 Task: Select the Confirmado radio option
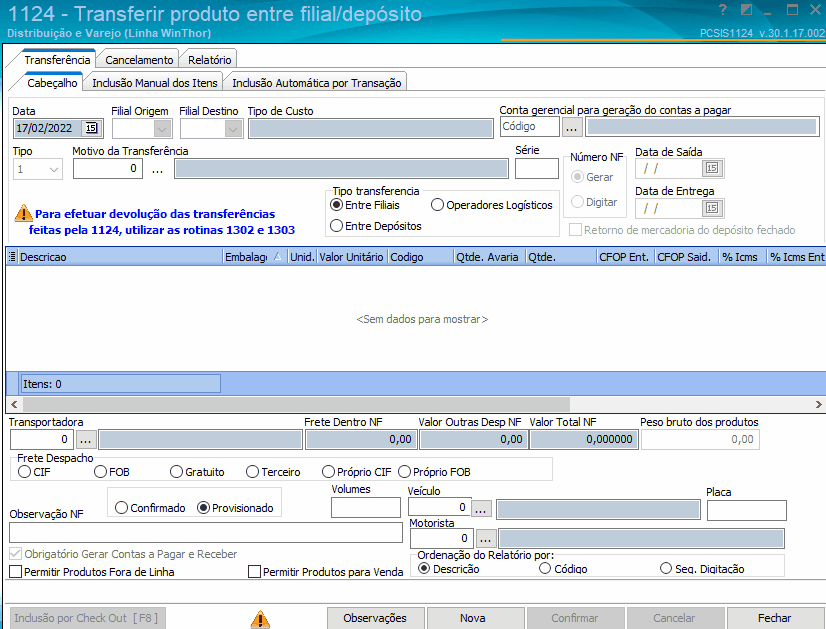coord(150,508)
